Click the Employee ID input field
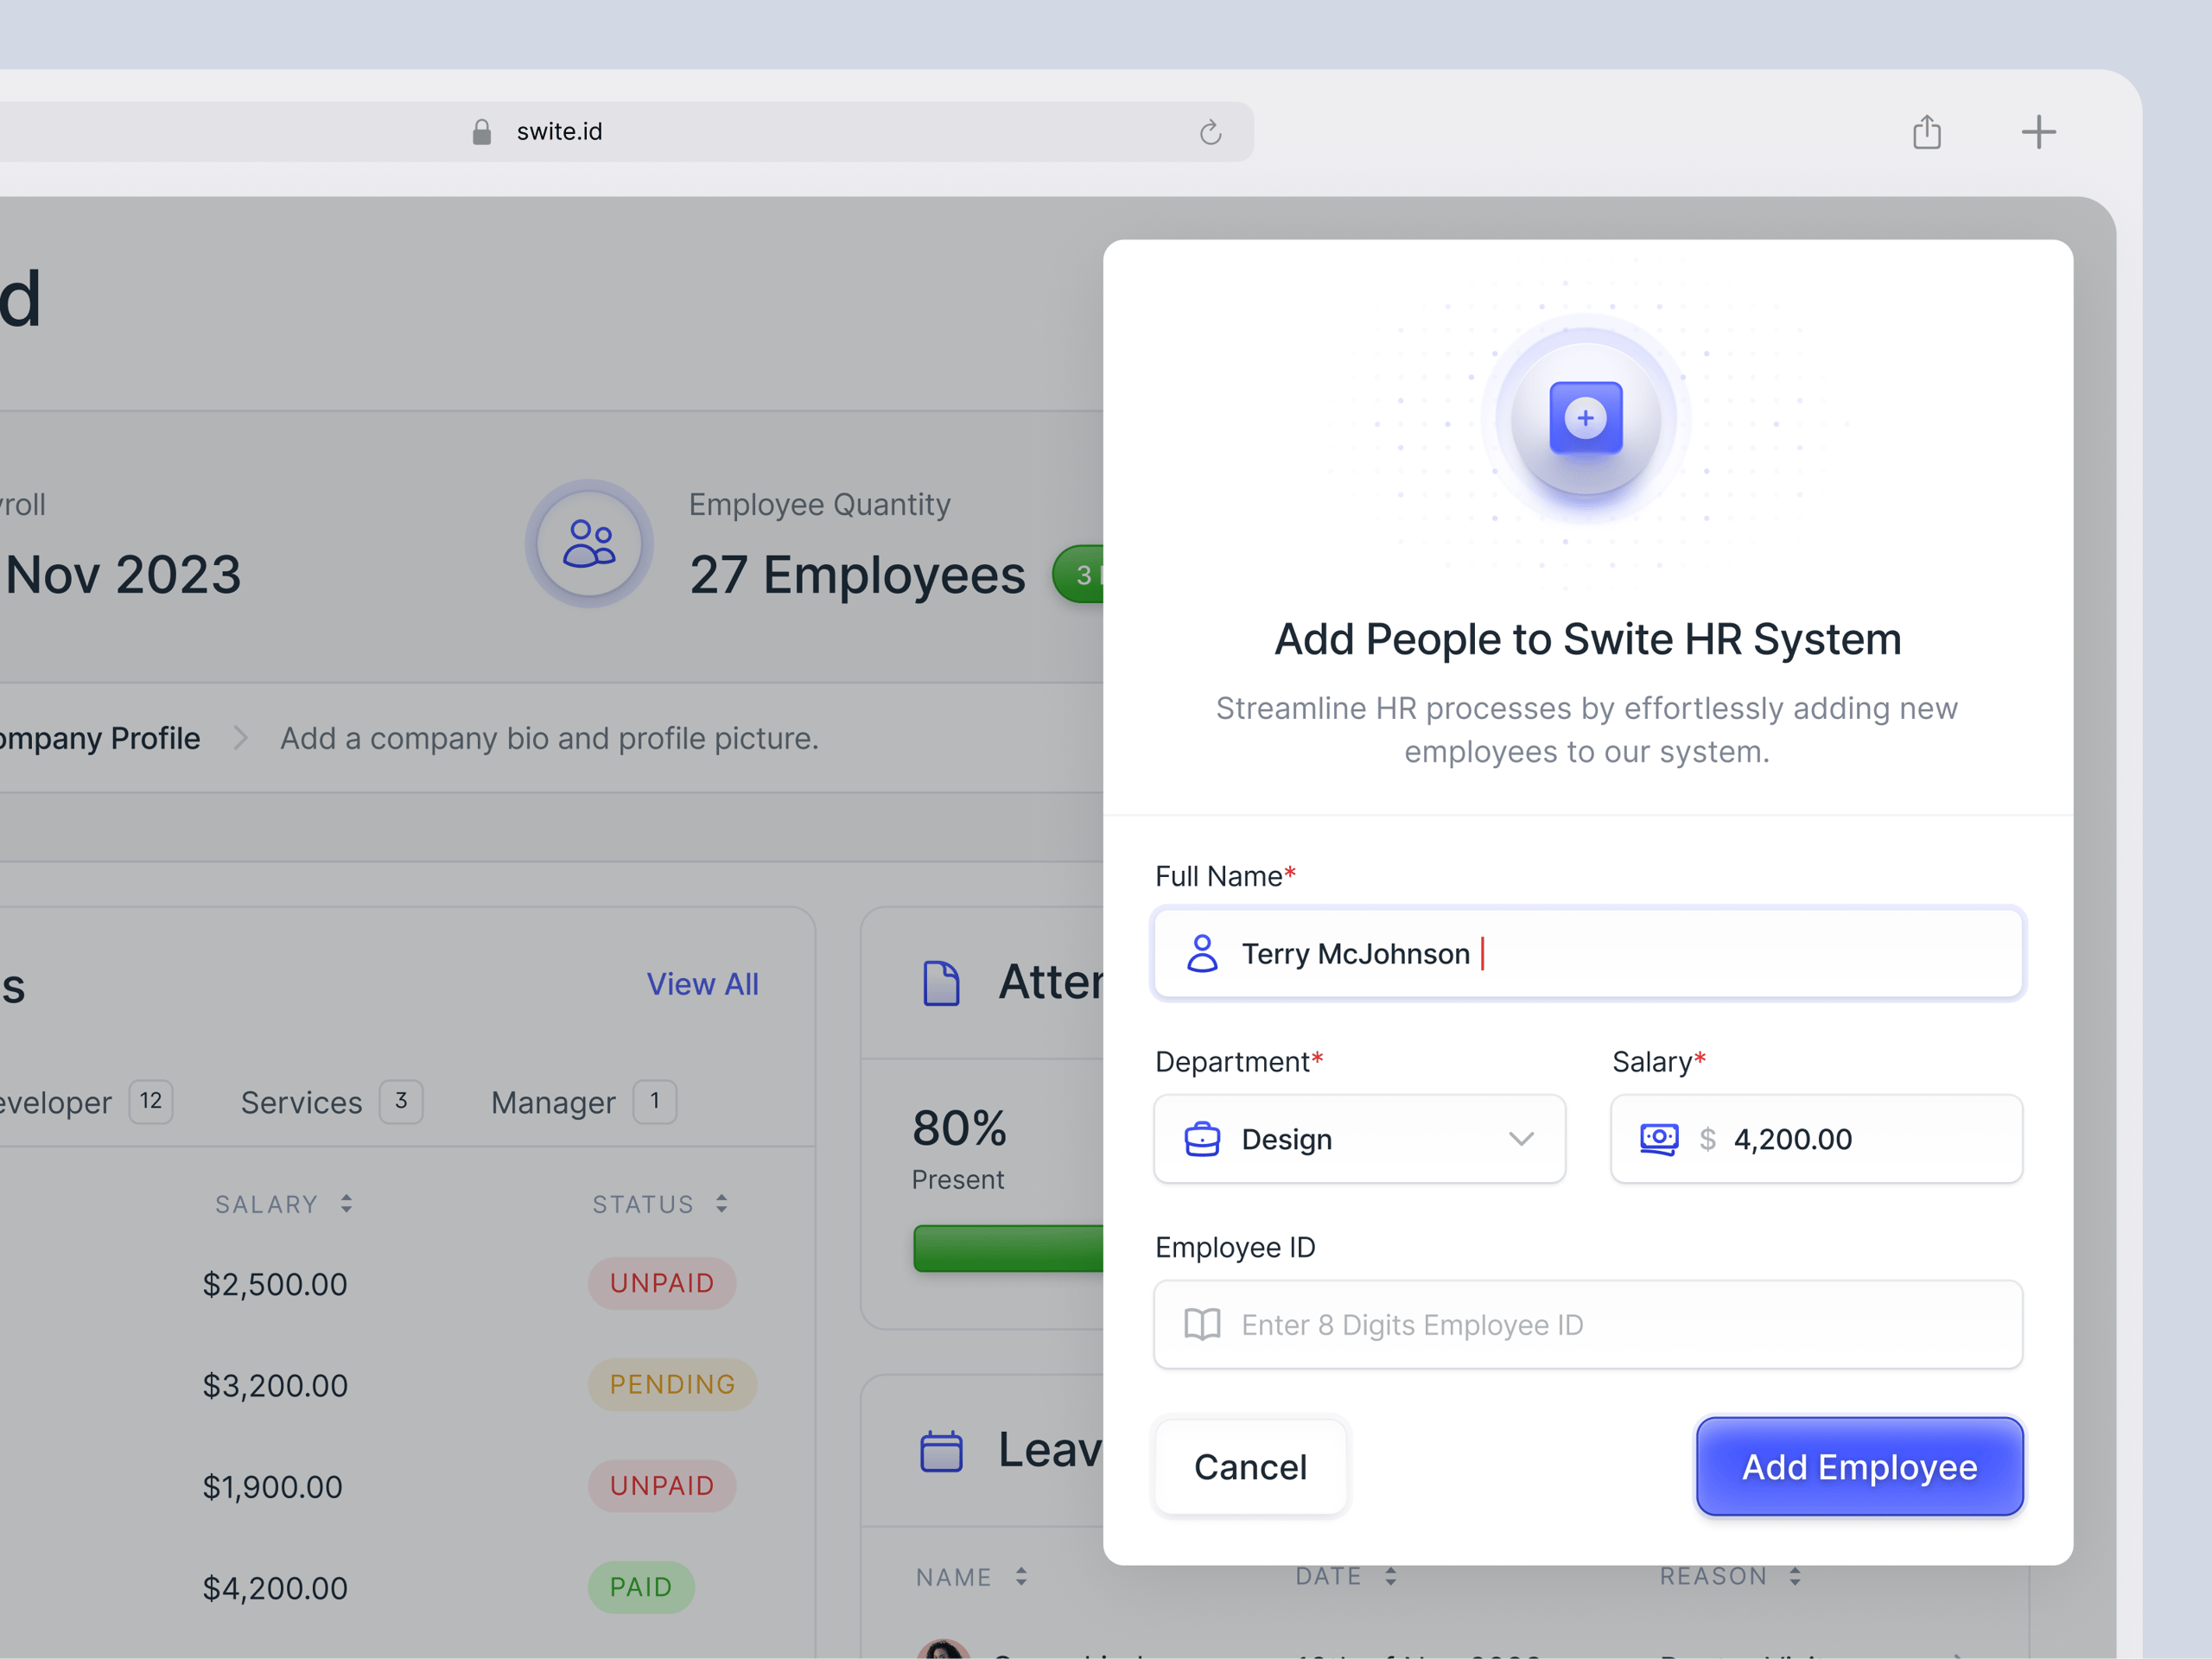Image resolution: width=2212 pixels, height=1659 pixels. pos(1588,1324)
